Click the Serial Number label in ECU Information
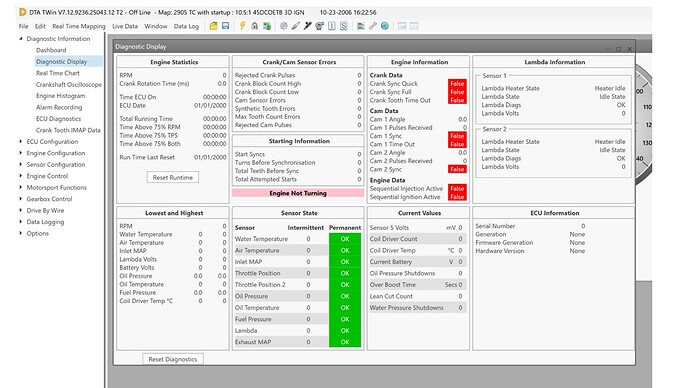 pyautogui.click(x=495, y=226)
